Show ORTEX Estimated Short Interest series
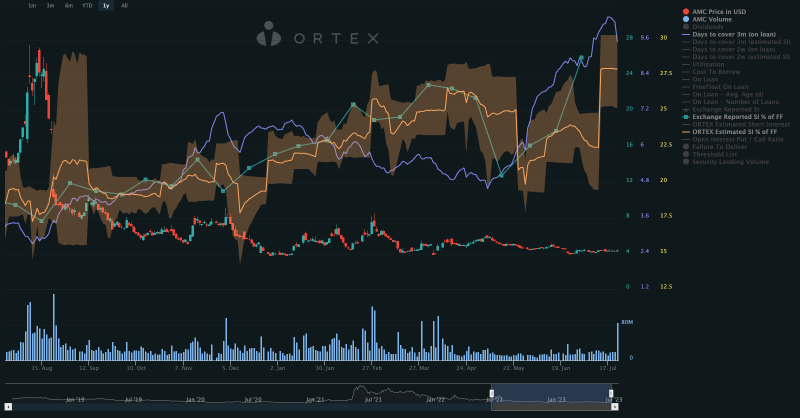800x418 pixels. tap(736, 125)
